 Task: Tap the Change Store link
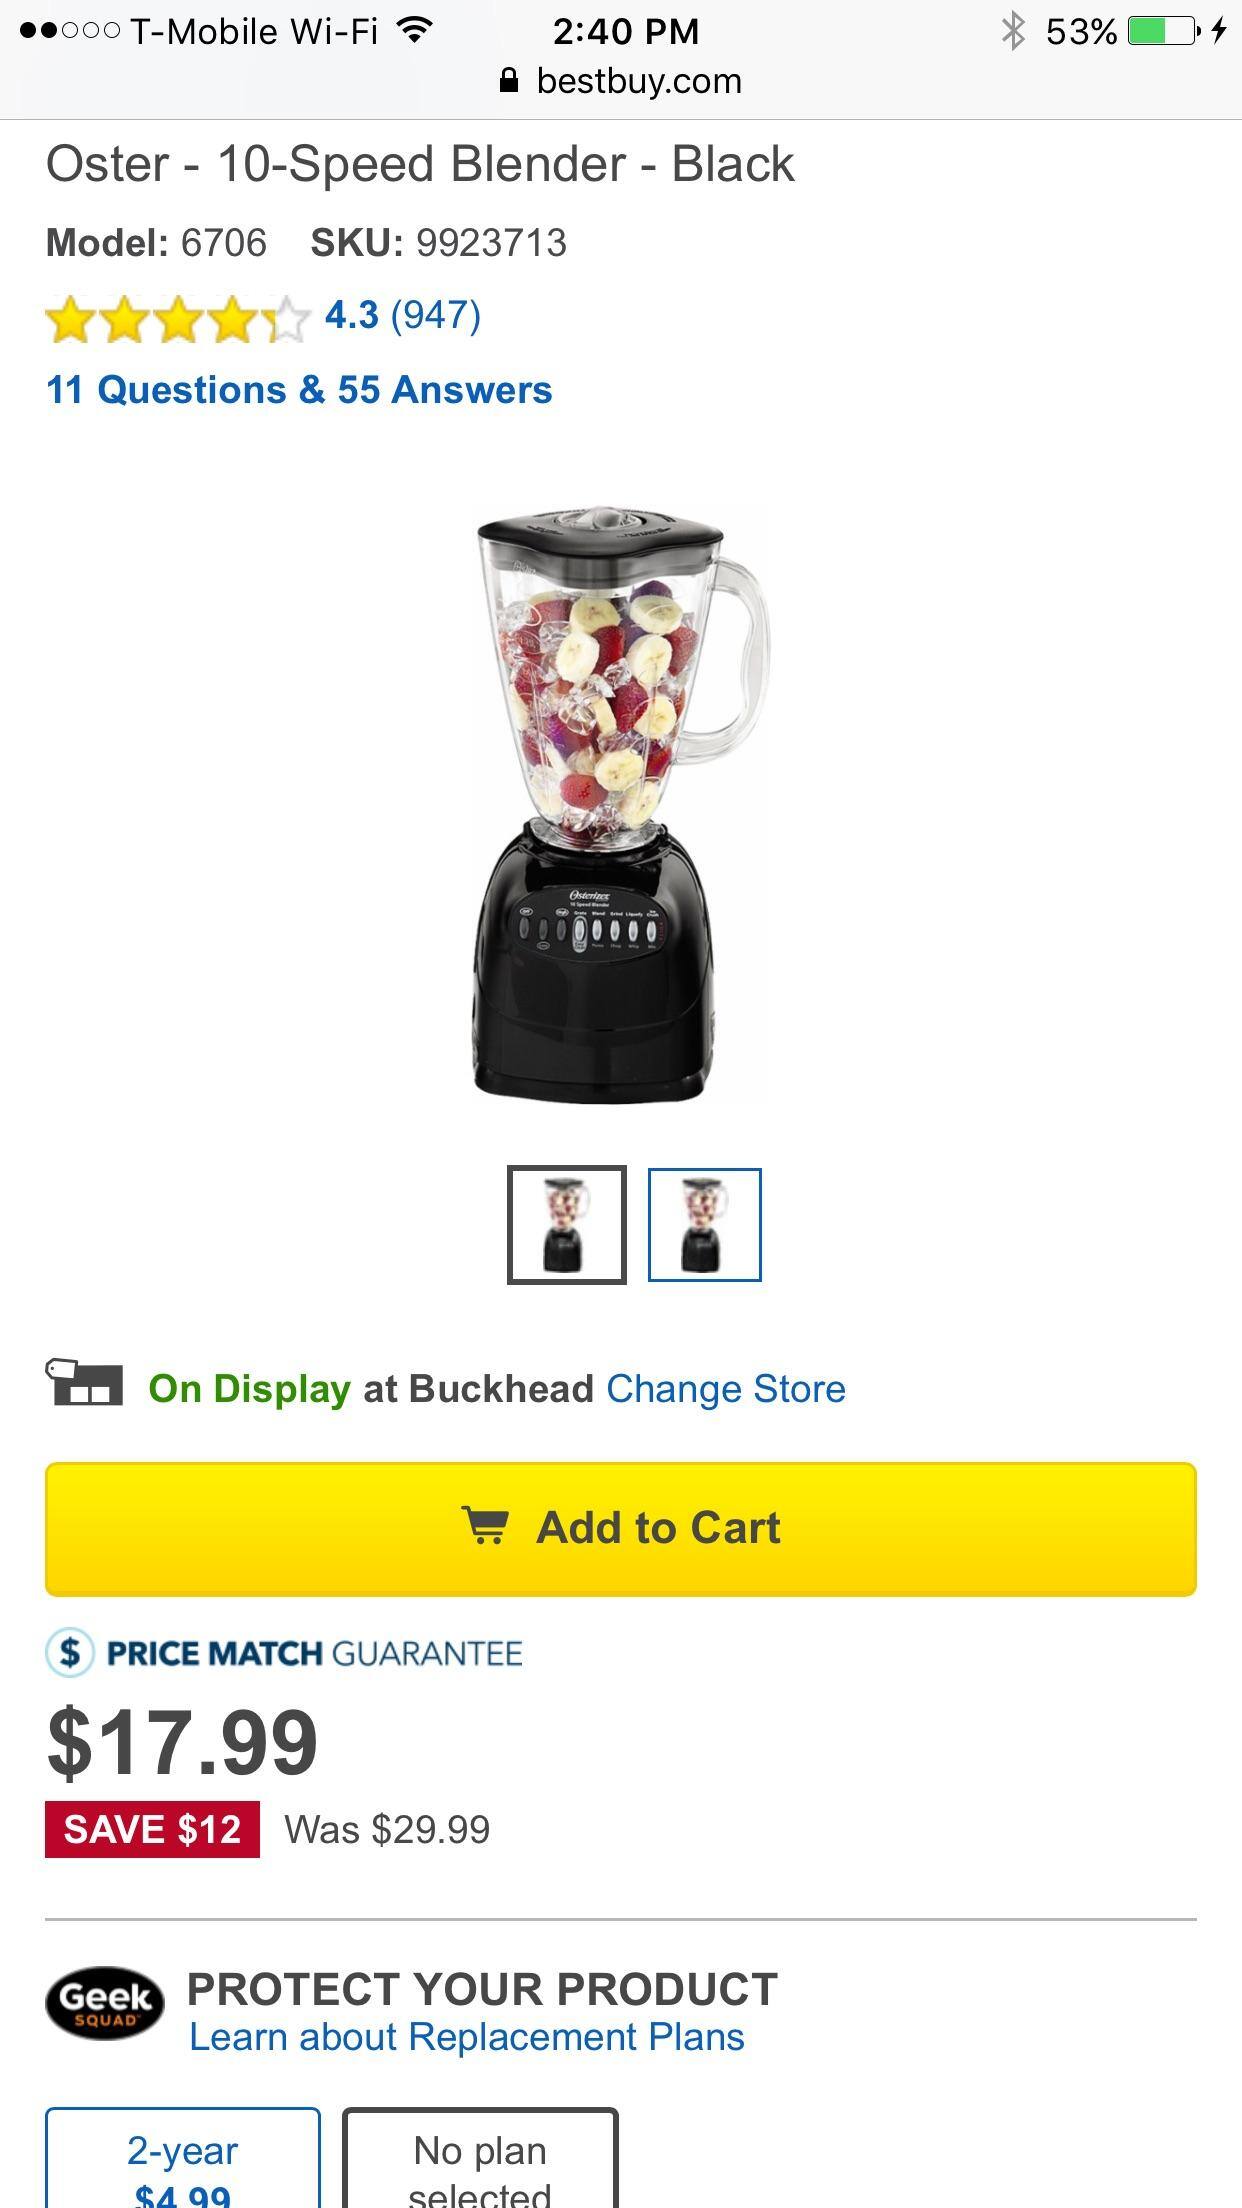[x=726, y=1388]
